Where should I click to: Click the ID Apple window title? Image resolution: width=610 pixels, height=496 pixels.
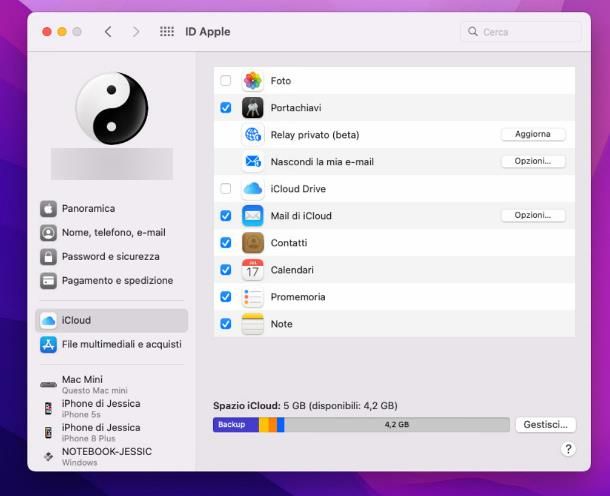click(x=207, y=32)
